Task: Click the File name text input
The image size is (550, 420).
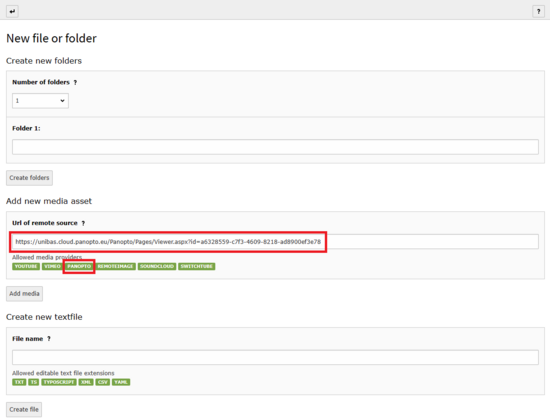Action: [275, 358]
